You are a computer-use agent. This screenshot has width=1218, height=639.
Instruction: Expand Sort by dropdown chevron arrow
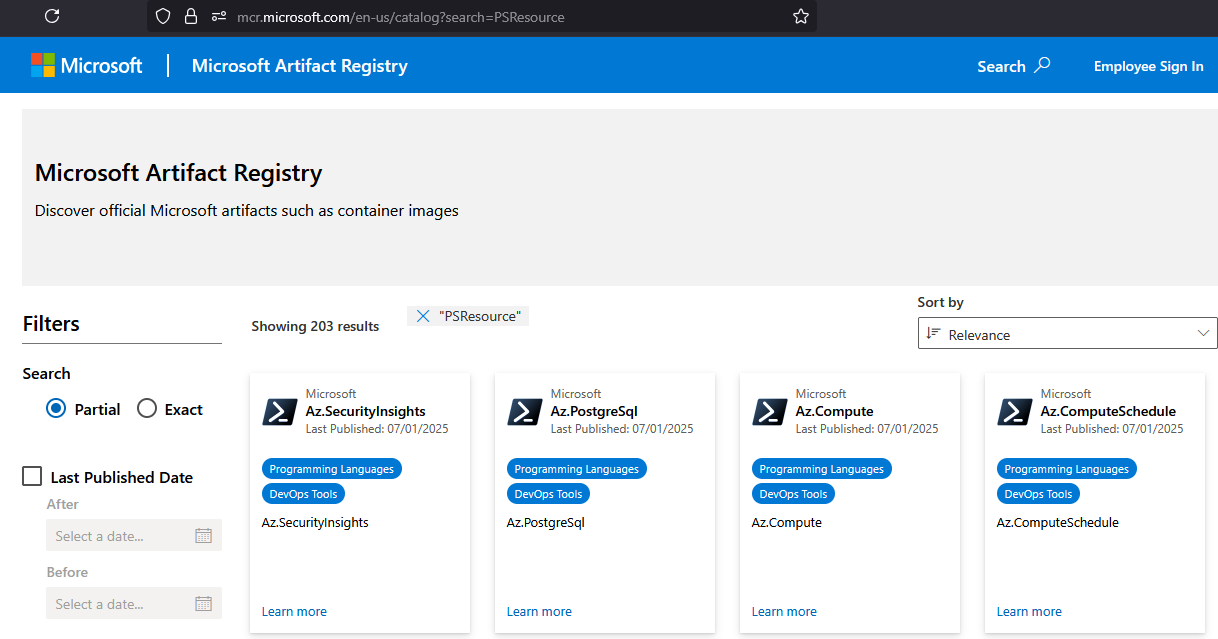click(x=1203, y=333)
